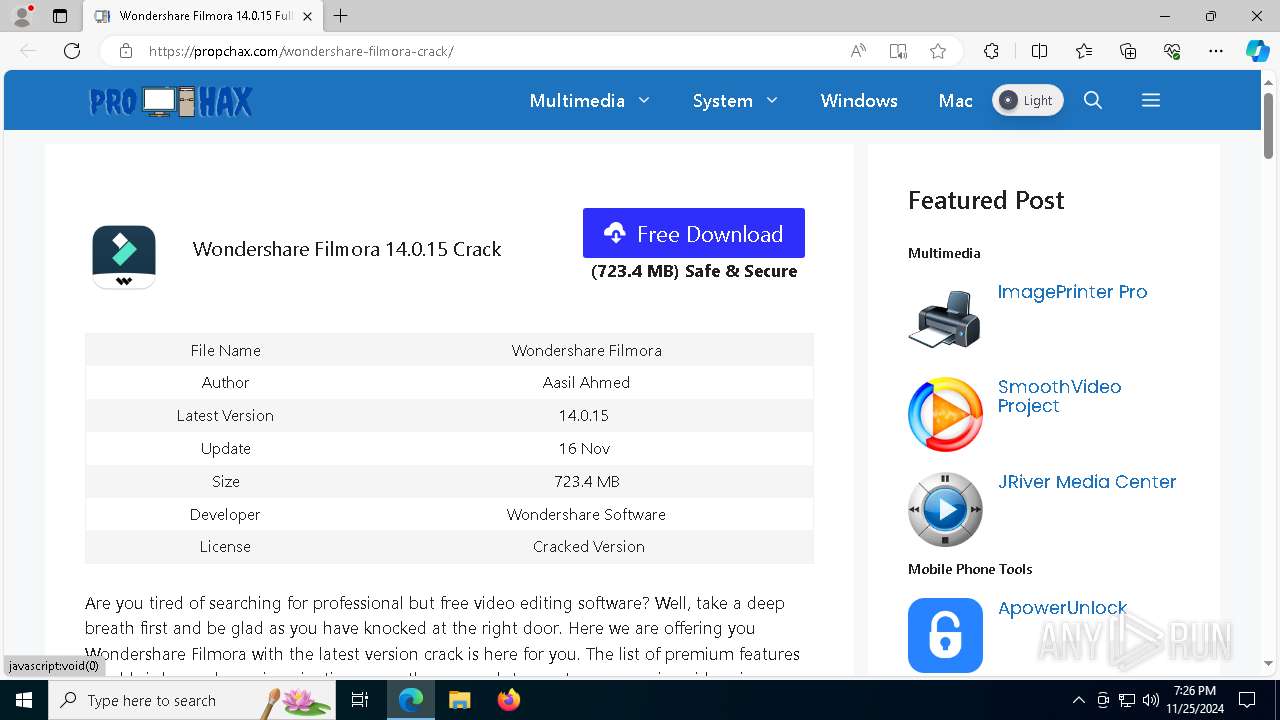Open File Explorer from the taskbar
This screenshot has height=720, width=1280.
[460, 700]
